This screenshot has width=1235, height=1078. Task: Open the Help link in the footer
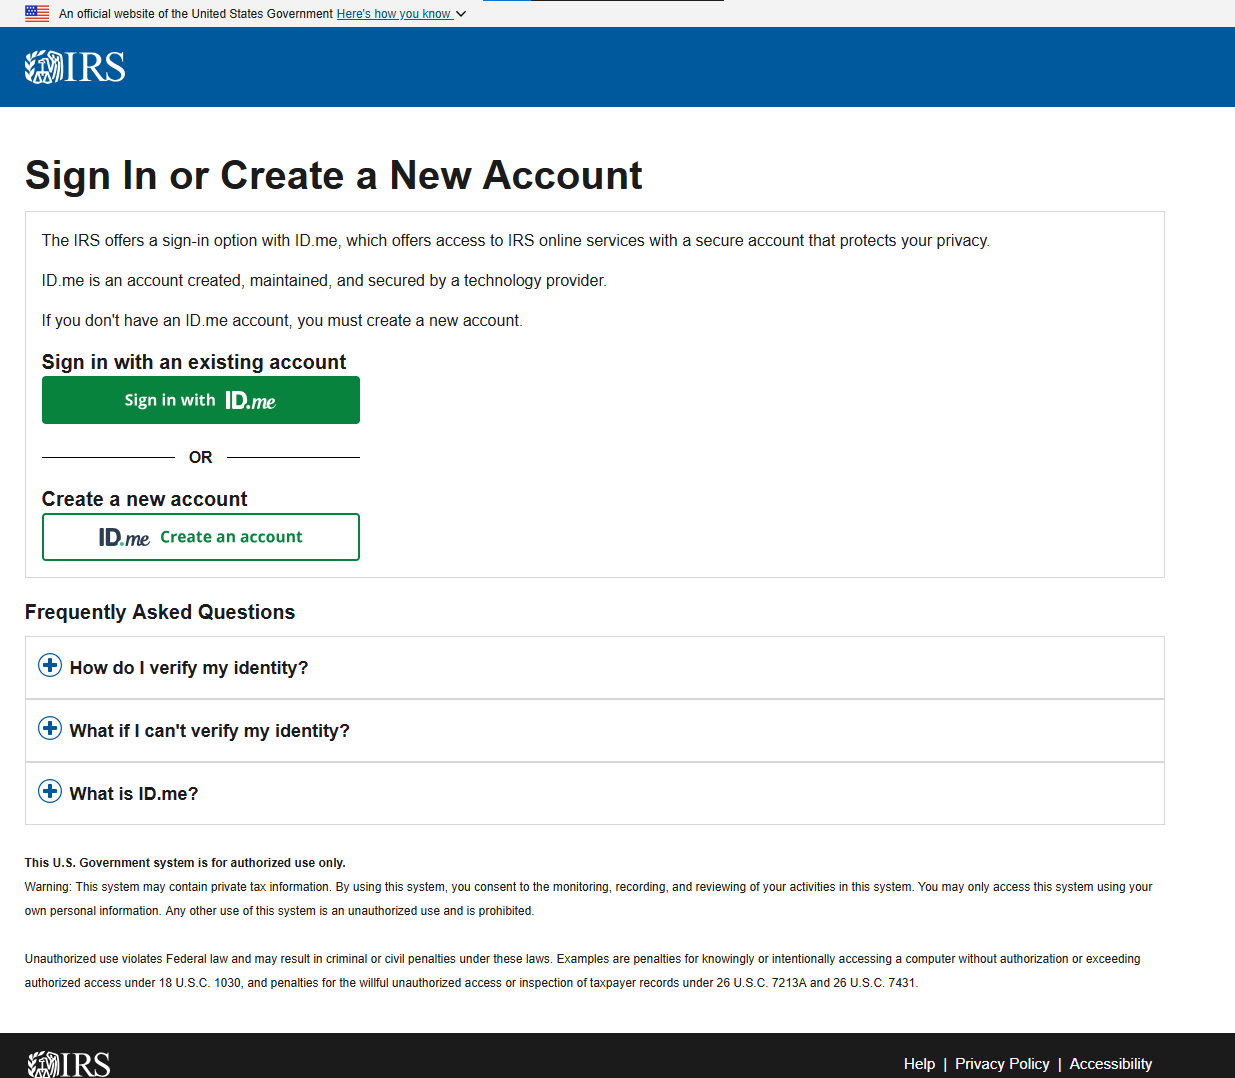click(919, 1064)
